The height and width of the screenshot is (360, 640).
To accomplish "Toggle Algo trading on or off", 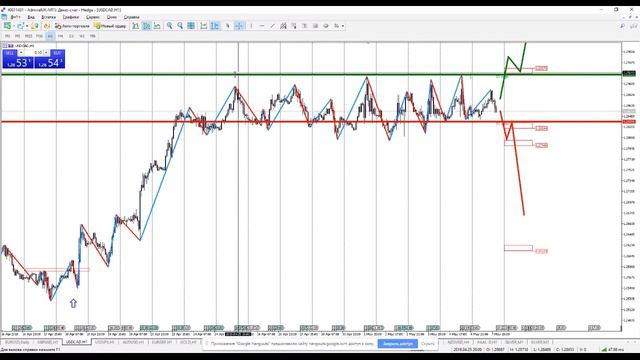I will [x=72, y=26].
